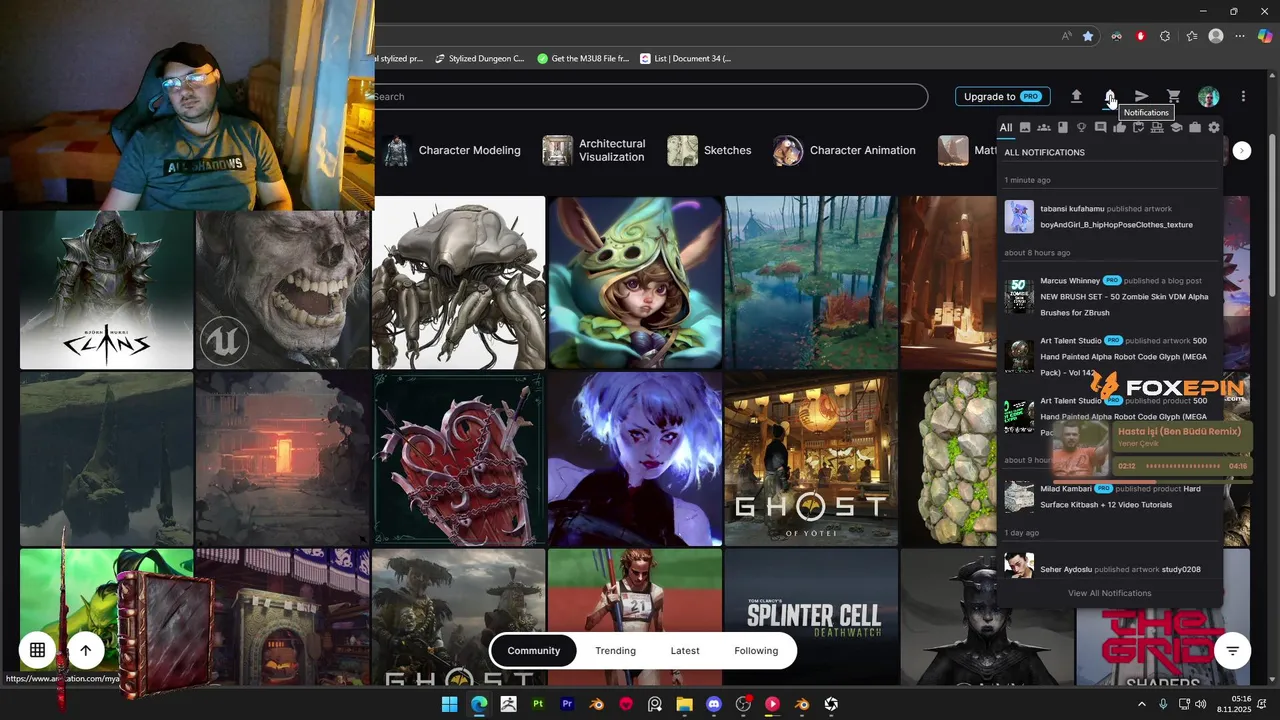
Task: Filter notifications by followers people icon
Action: 1044,128
